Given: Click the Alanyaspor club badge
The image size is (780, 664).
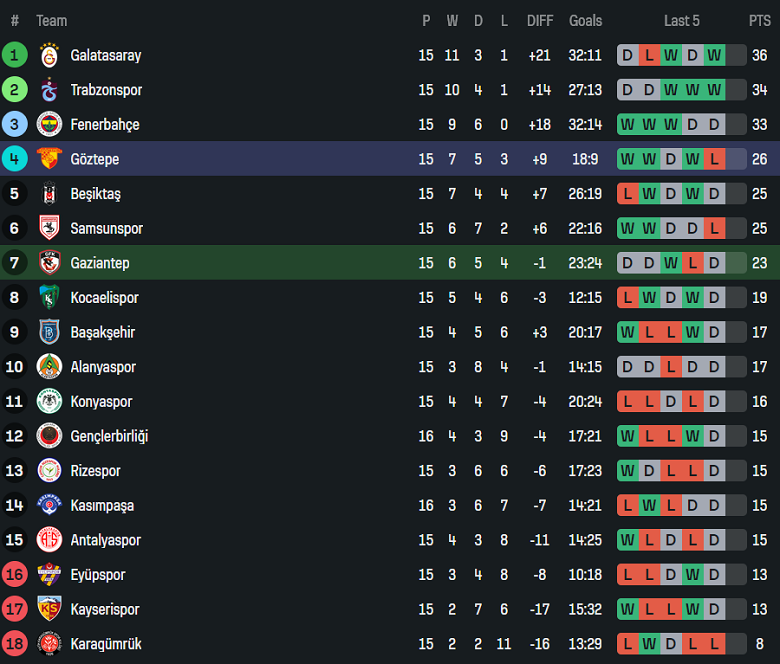Looking at the screenshot, I should pos(49,367).
